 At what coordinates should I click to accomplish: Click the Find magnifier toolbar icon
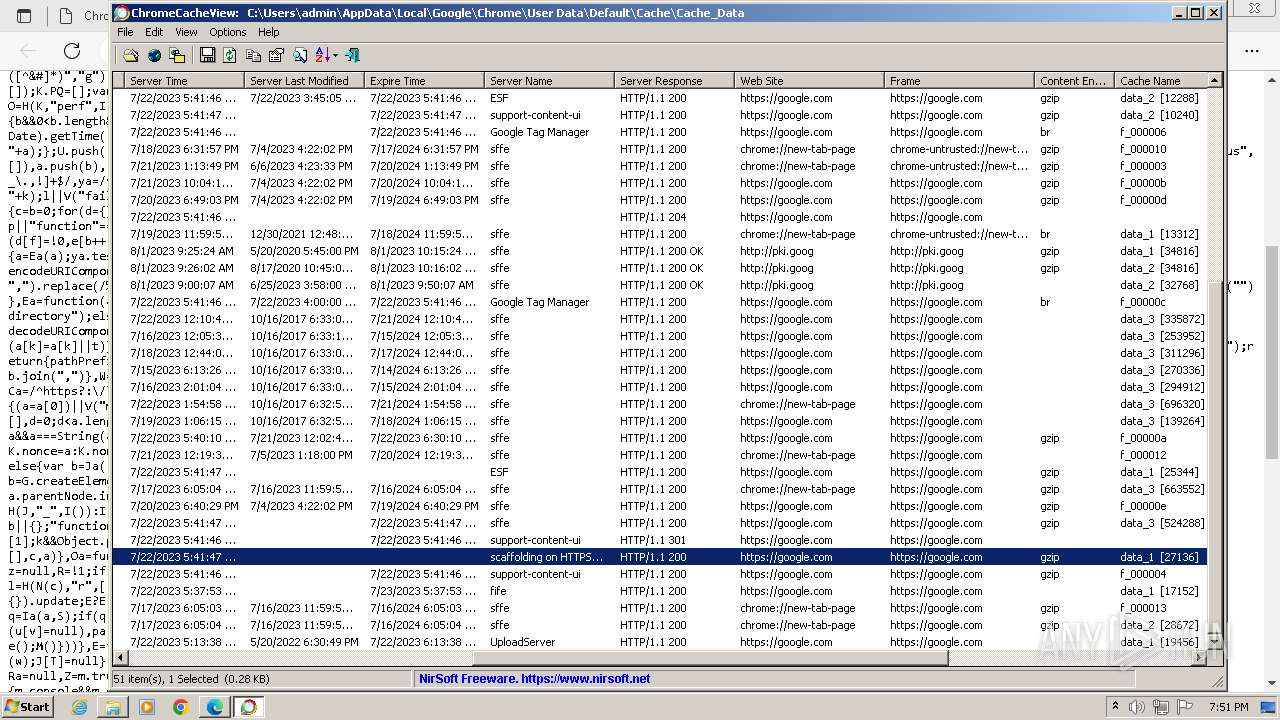pos(299,55)
